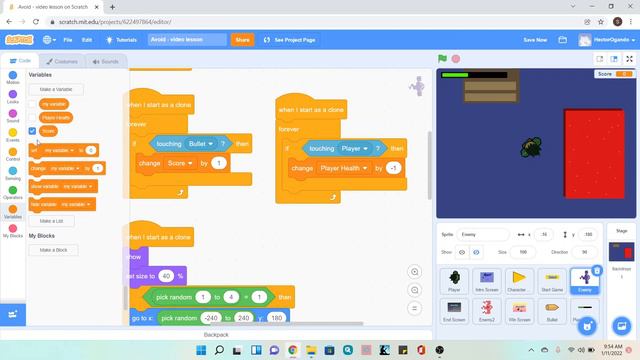Select the Control blocks category

(13, 154)
